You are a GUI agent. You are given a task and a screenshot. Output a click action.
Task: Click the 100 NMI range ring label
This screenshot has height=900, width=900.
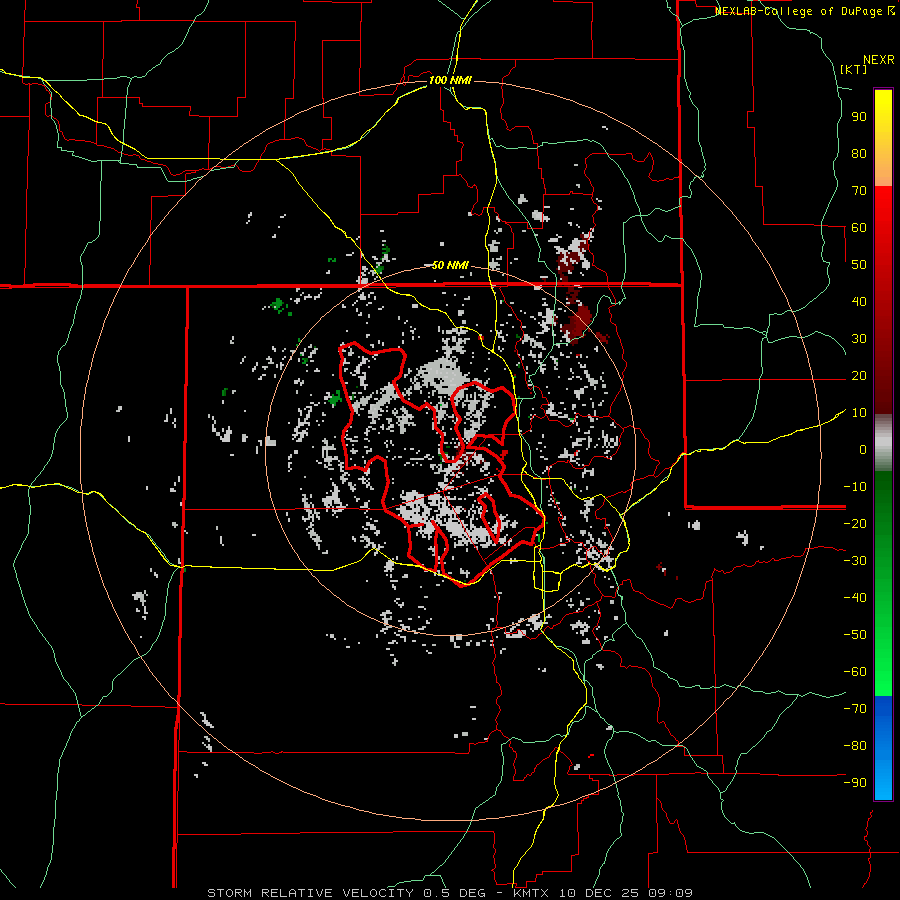(x=450, y=79)
